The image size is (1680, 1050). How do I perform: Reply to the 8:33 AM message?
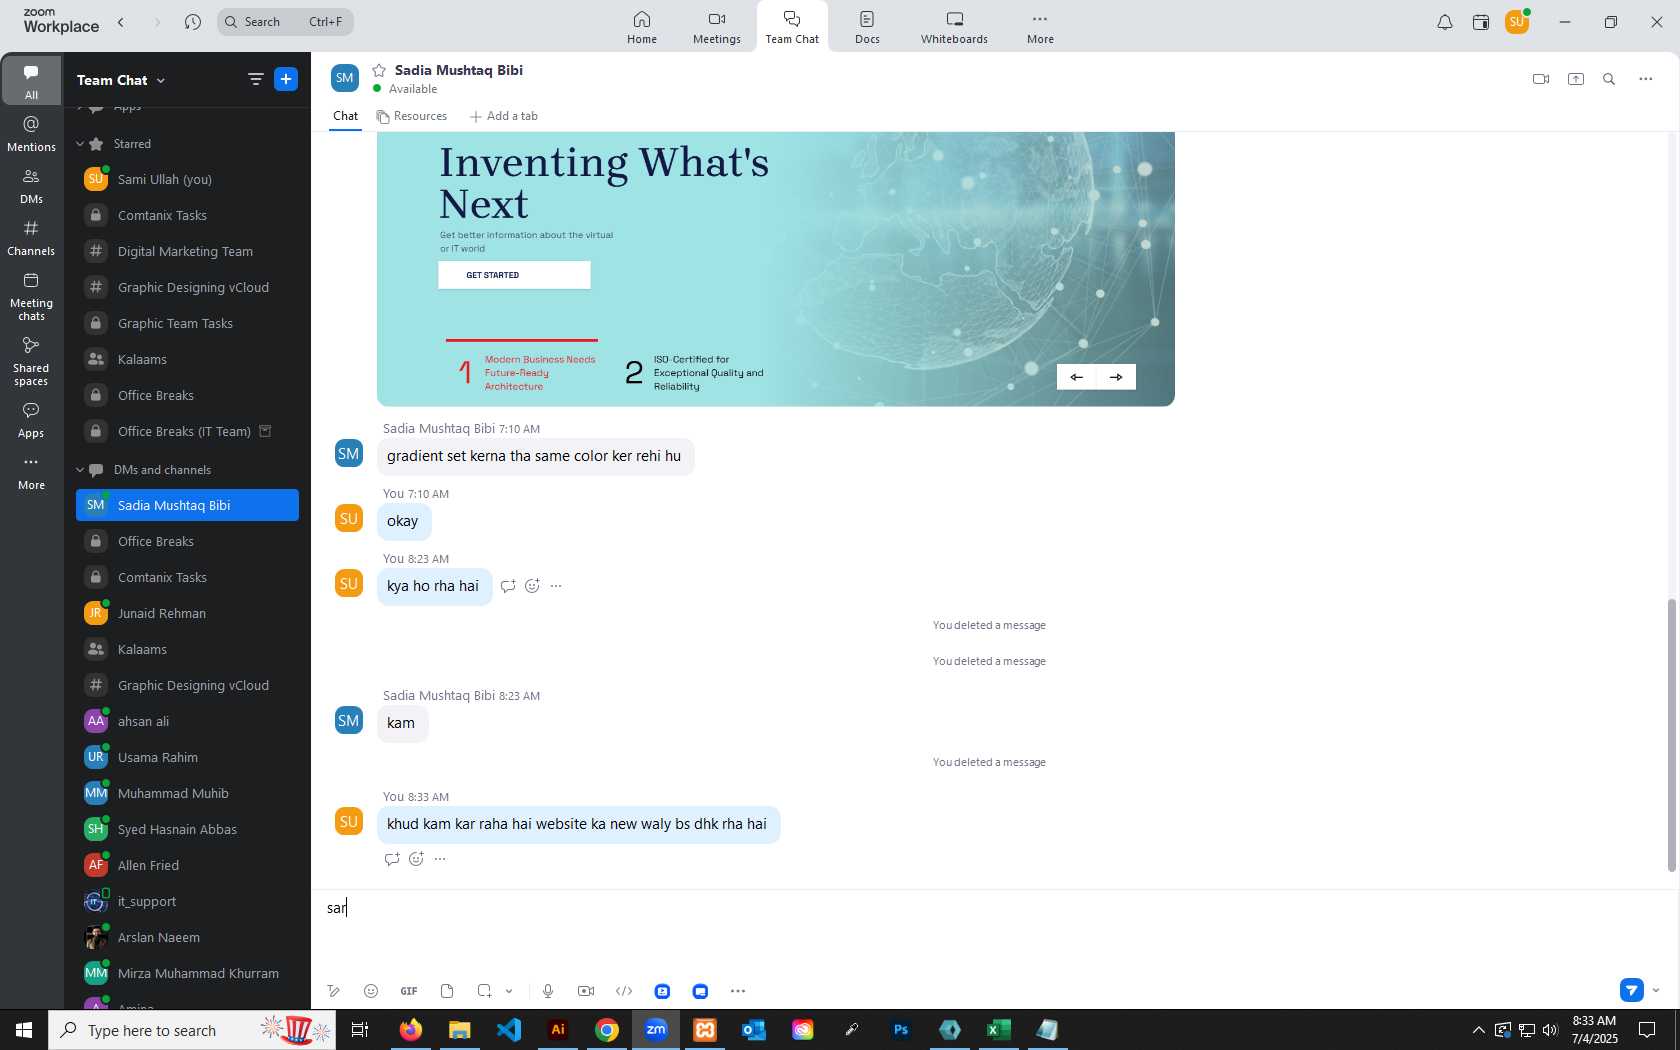click(x=392, y=859)
